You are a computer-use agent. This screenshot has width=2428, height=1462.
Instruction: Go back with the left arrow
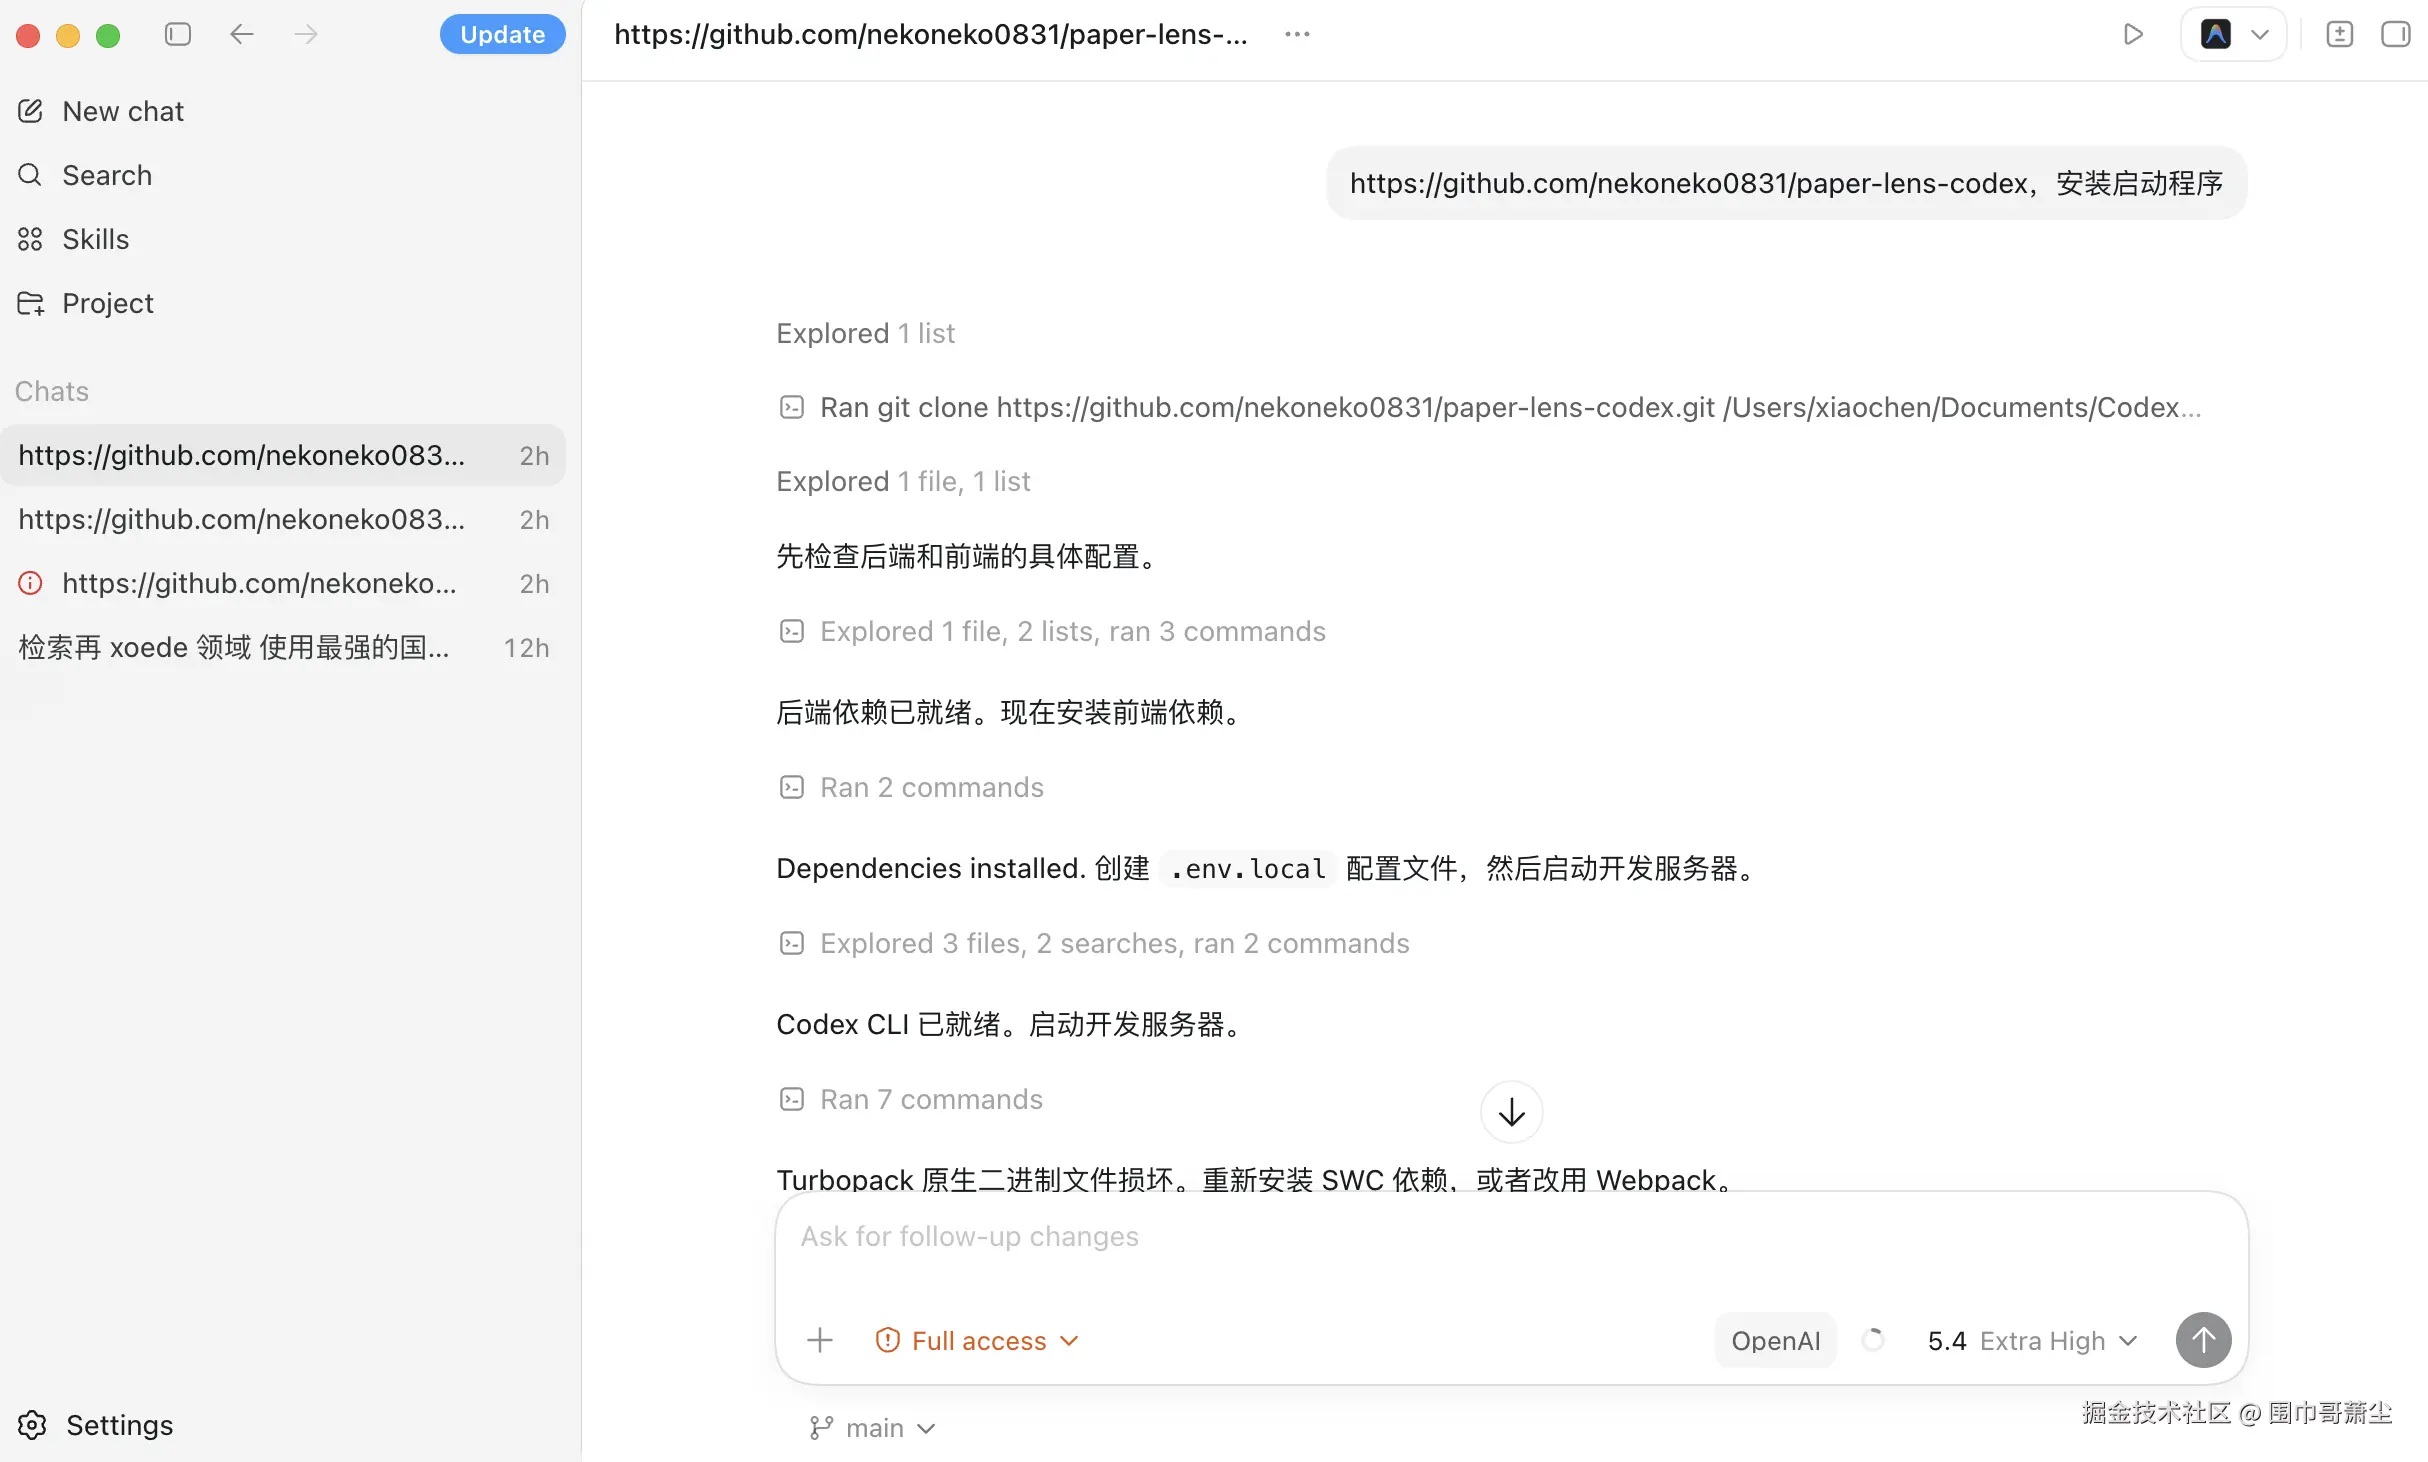pos(242,34)
